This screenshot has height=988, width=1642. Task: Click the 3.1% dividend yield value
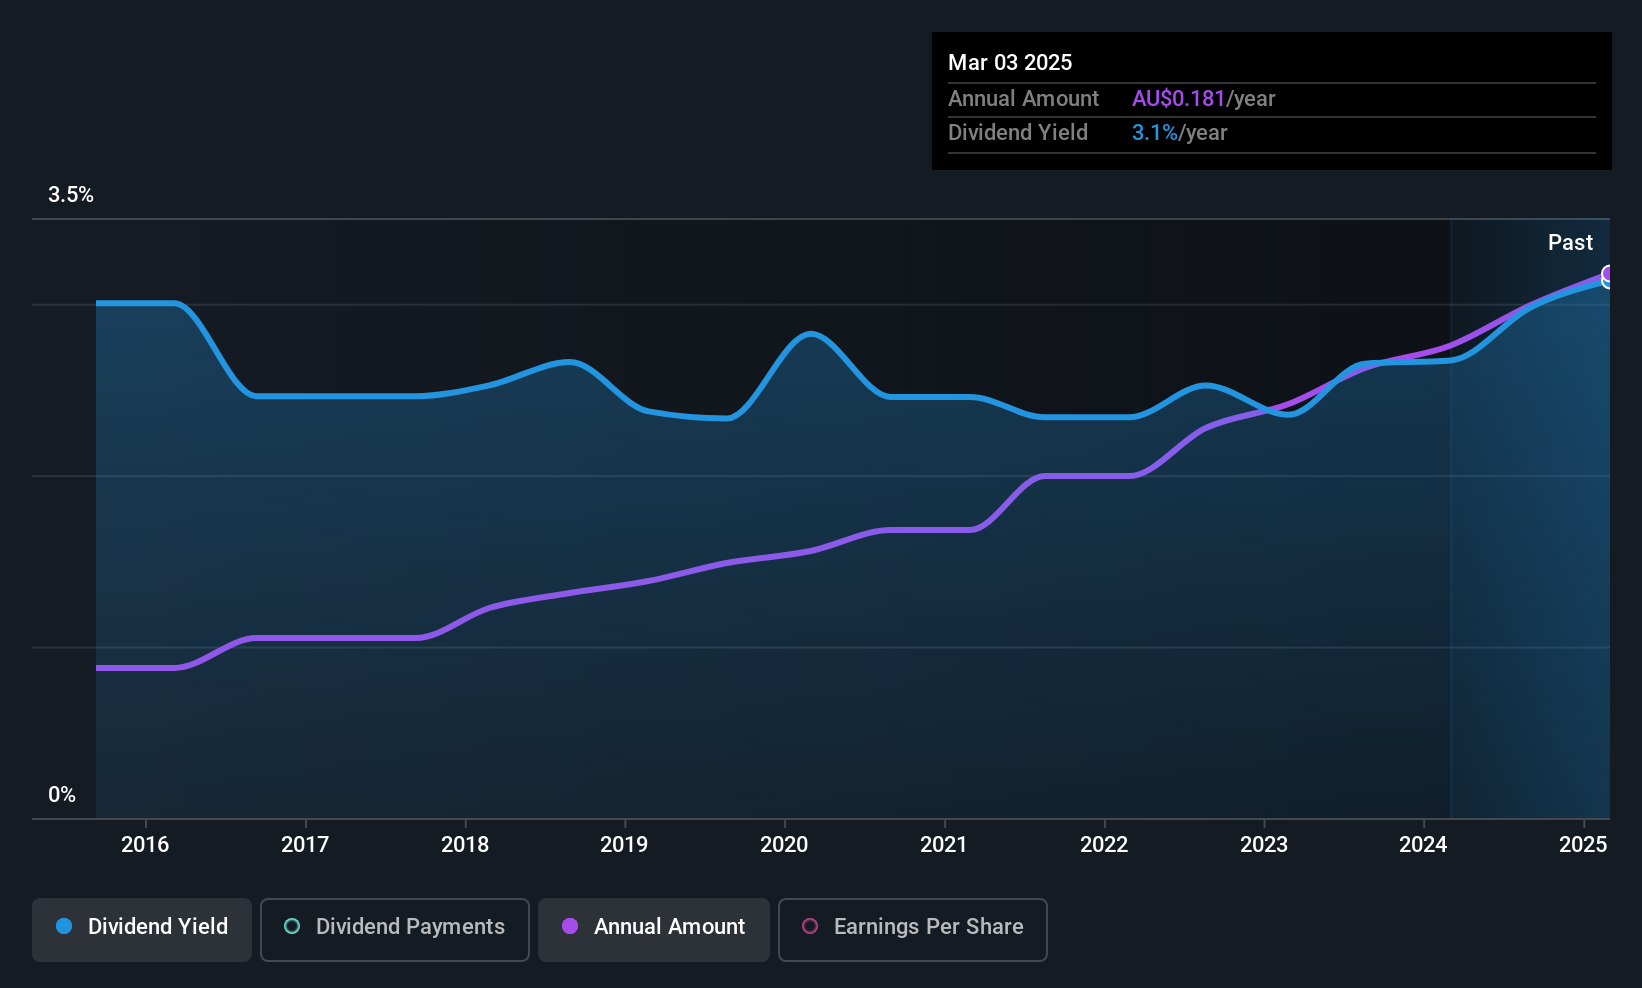pos(1155,133)
